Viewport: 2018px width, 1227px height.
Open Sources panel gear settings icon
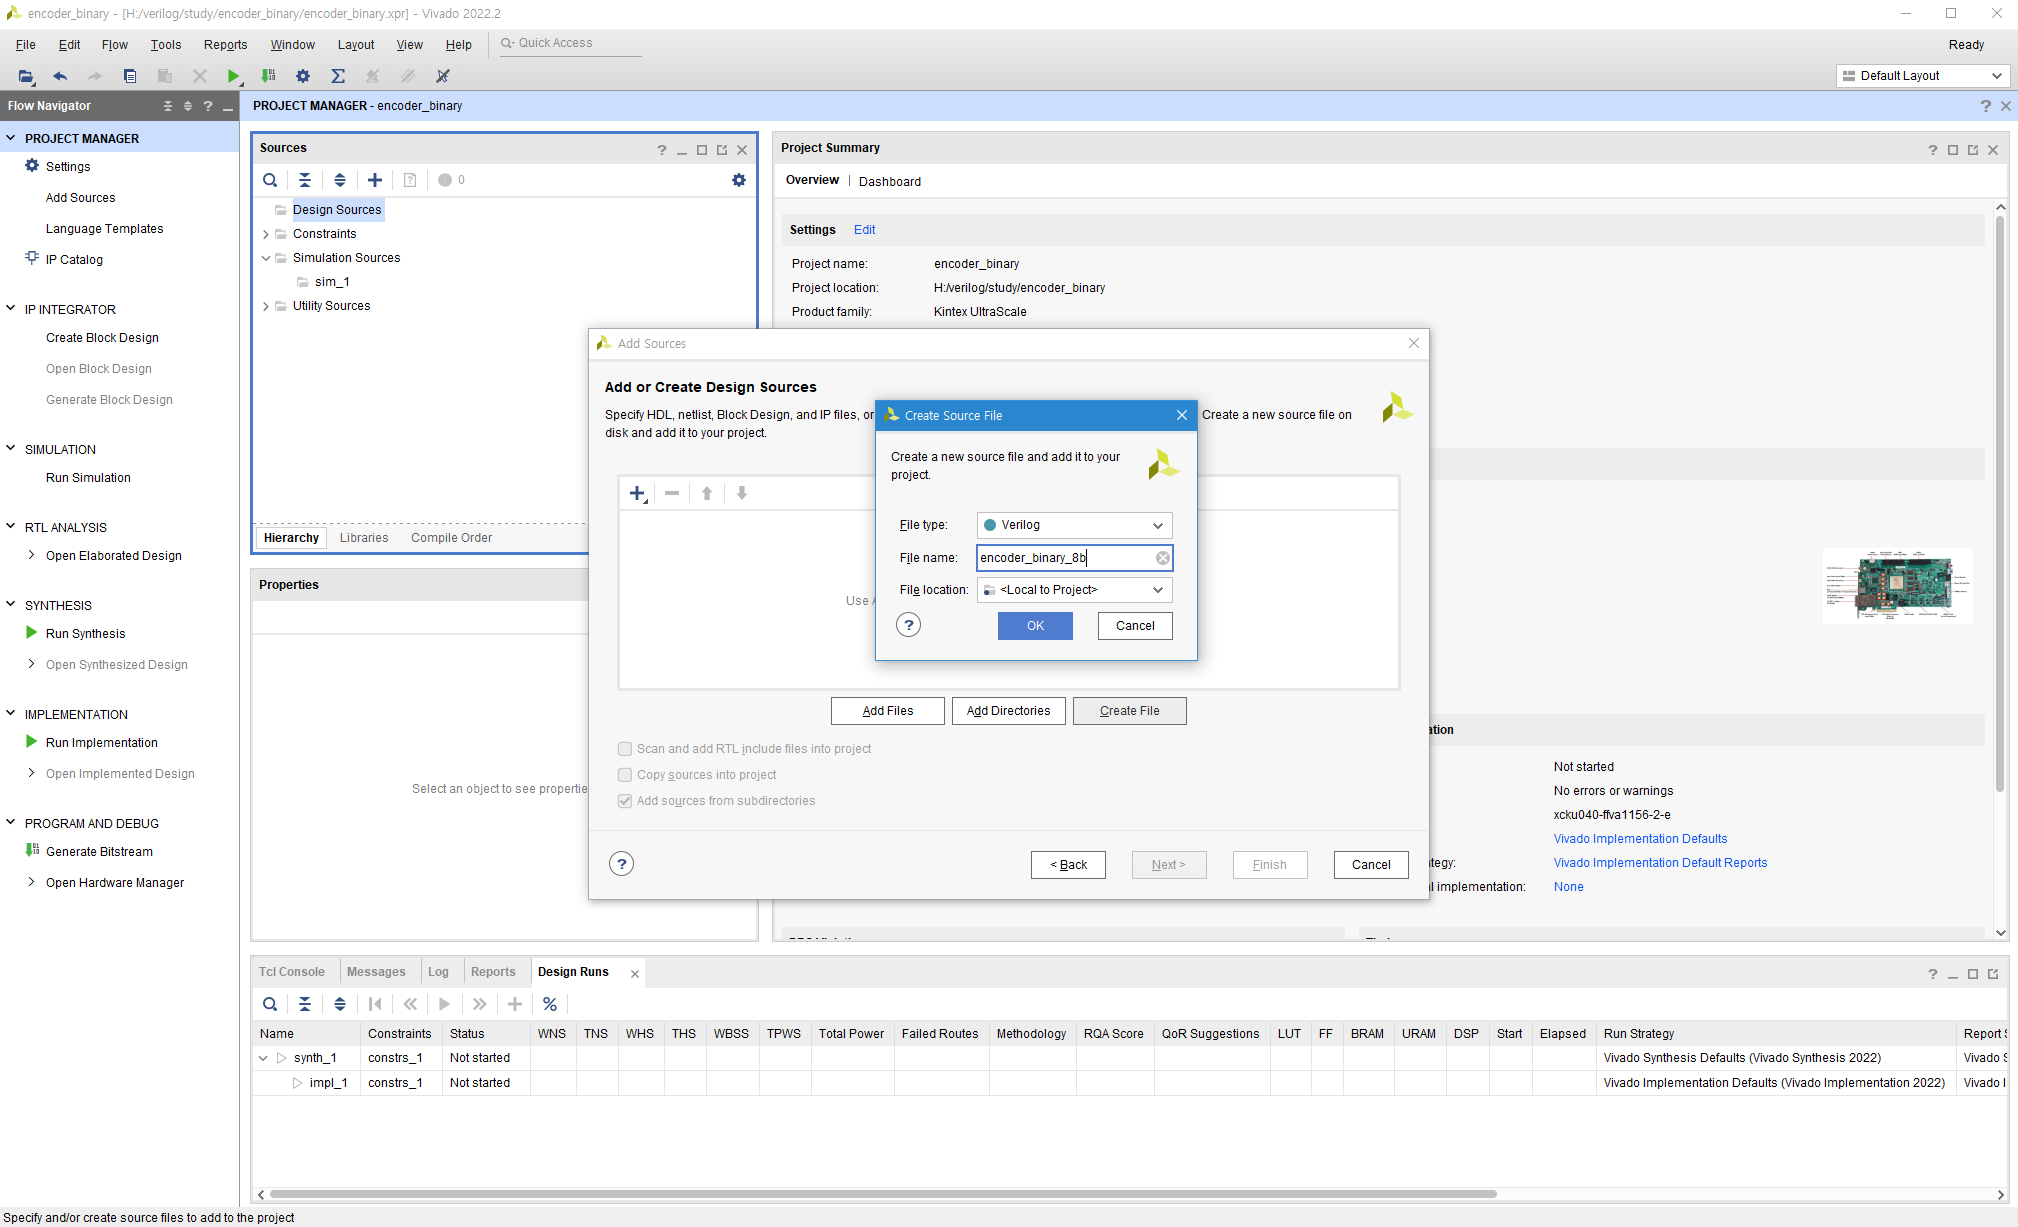tap(738, 180)
